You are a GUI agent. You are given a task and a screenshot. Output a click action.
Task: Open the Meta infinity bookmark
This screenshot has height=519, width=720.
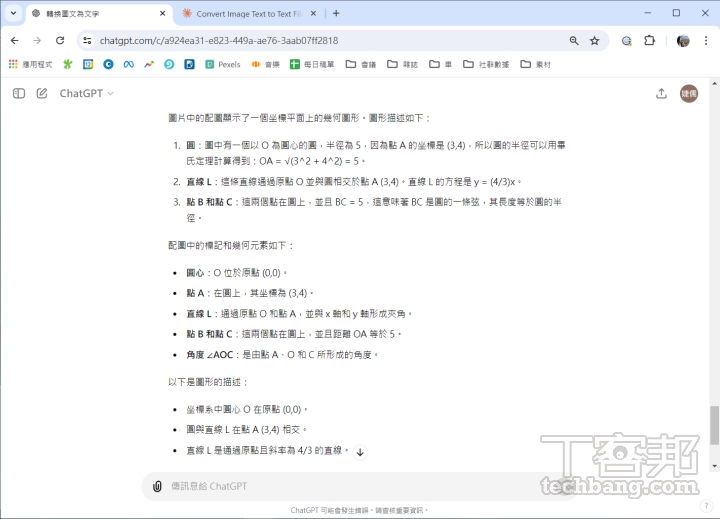point(129,64)
